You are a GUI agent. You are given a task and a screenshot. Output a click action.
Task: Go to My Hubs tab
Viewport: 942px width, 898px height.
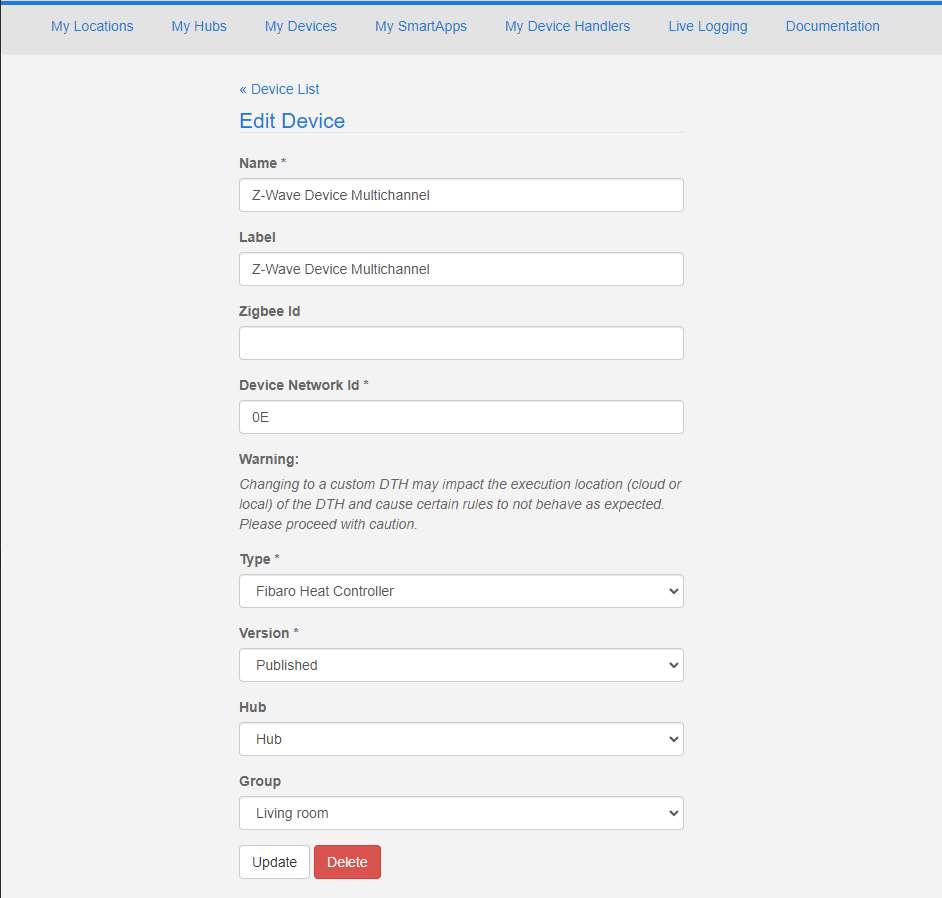199,26
